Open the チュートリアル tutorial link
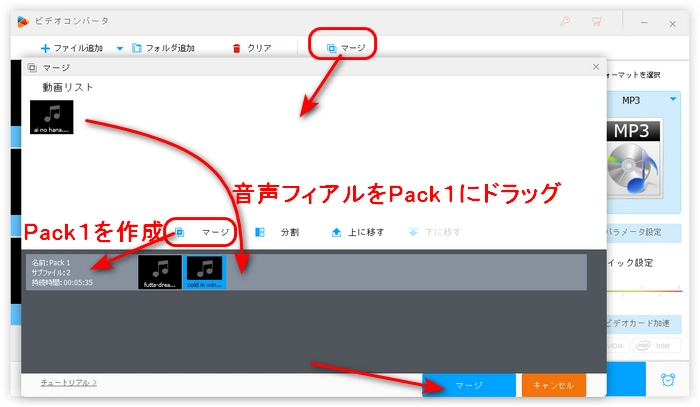Viewport: 700px width, 407px height. pyautogui.click(x=69, y=383)
